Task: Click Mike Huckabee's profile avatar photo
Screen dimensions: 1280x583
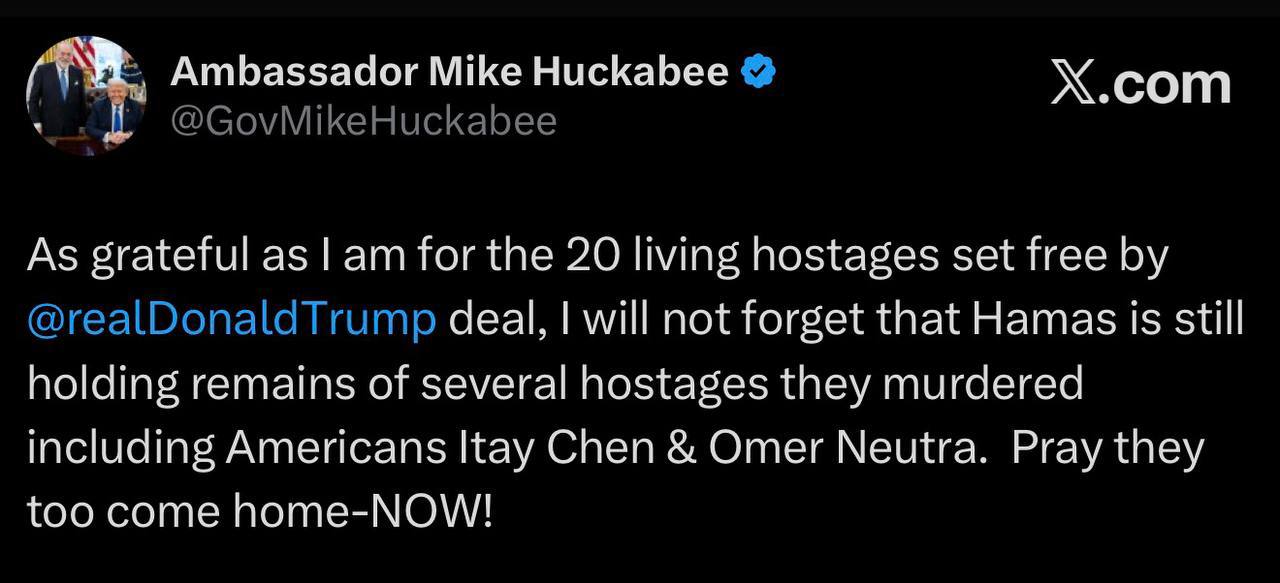Action: 86,96
